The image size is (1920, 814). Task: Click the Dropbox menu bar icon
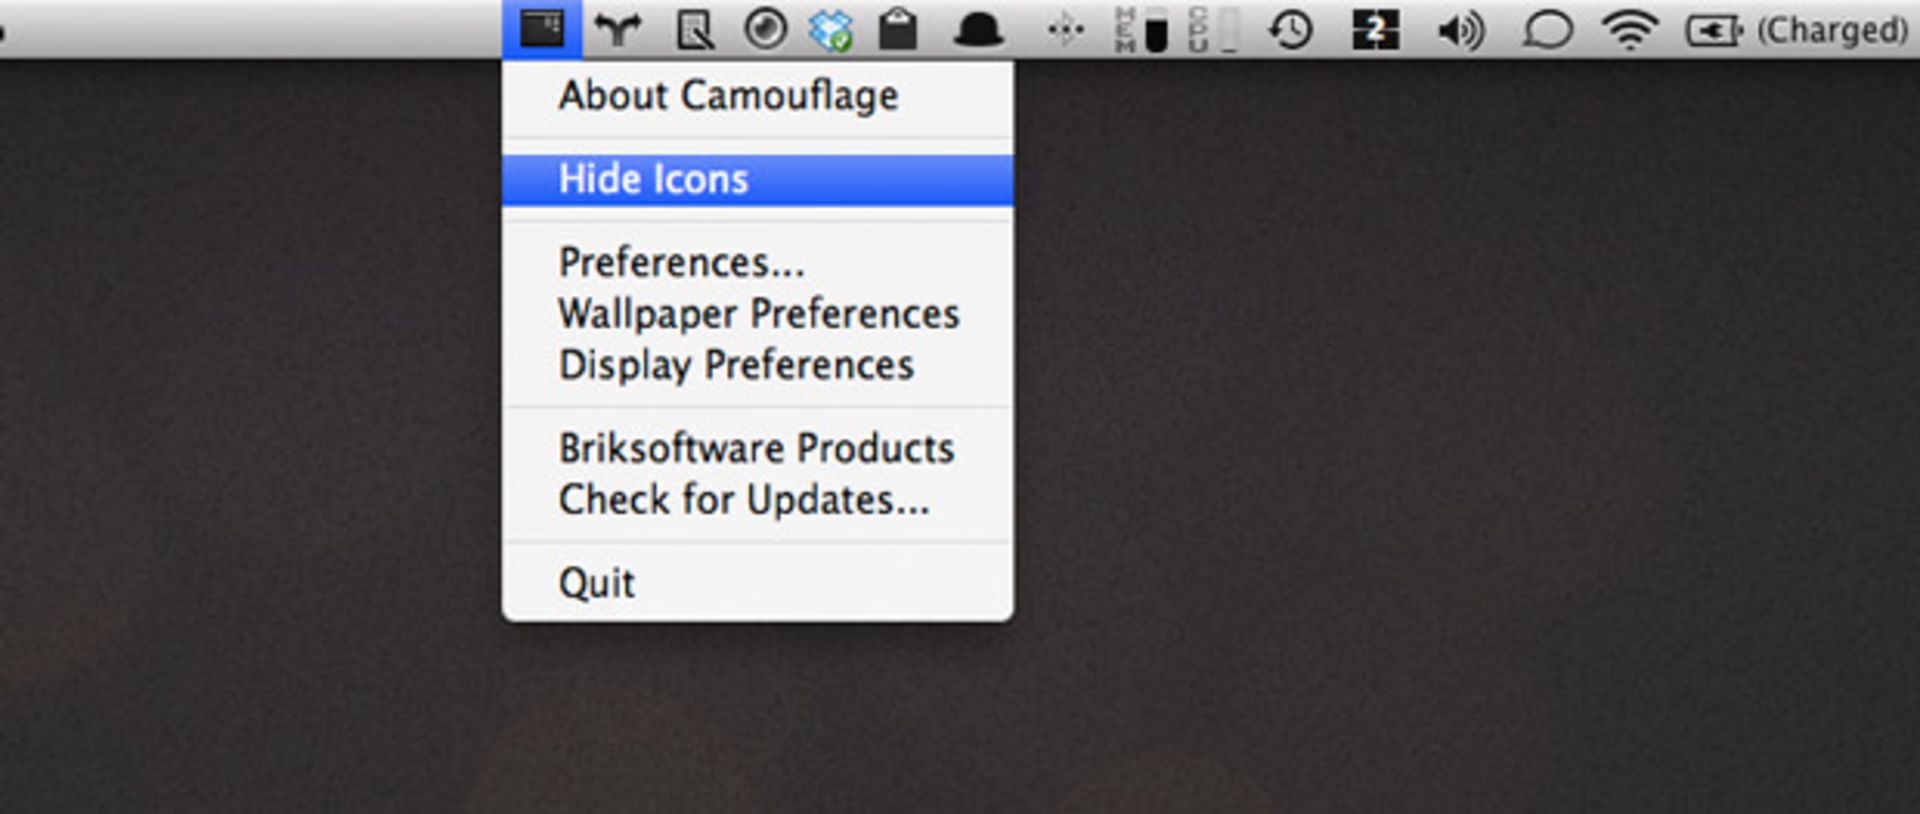pyautogui.click(x=831, y=30)
